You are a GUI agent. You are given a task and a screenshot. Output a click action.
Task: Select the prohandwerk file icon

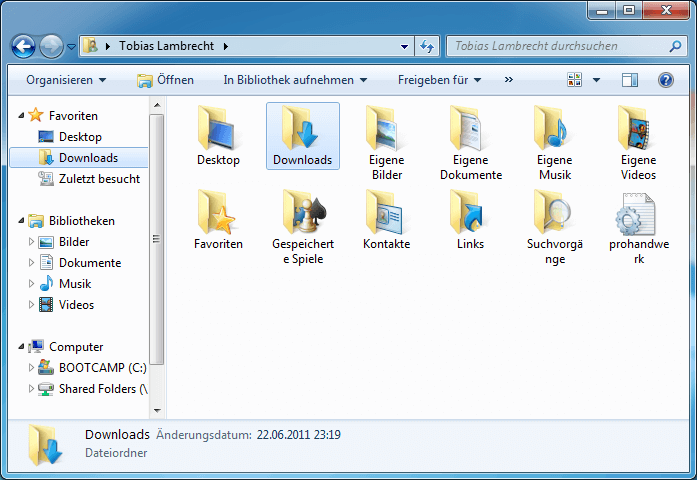coord(638,213)
